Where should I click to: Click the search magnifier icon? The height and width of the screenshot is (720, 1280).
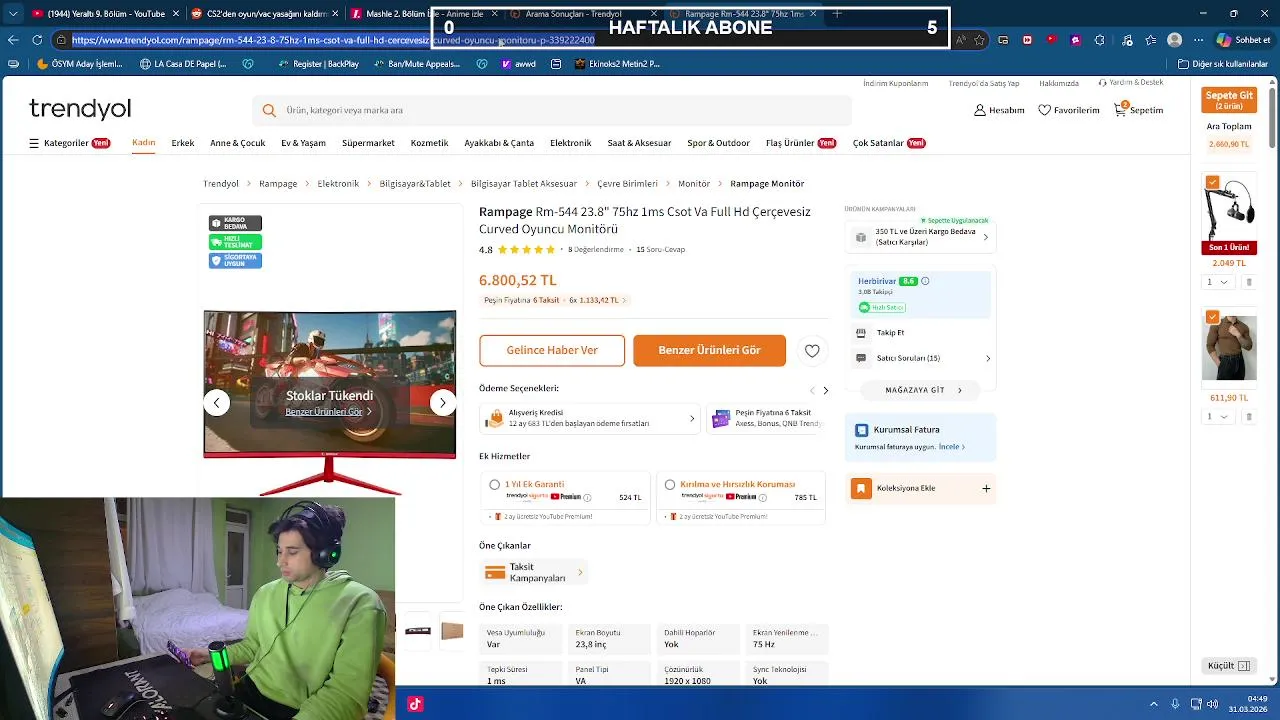[269, 110]
